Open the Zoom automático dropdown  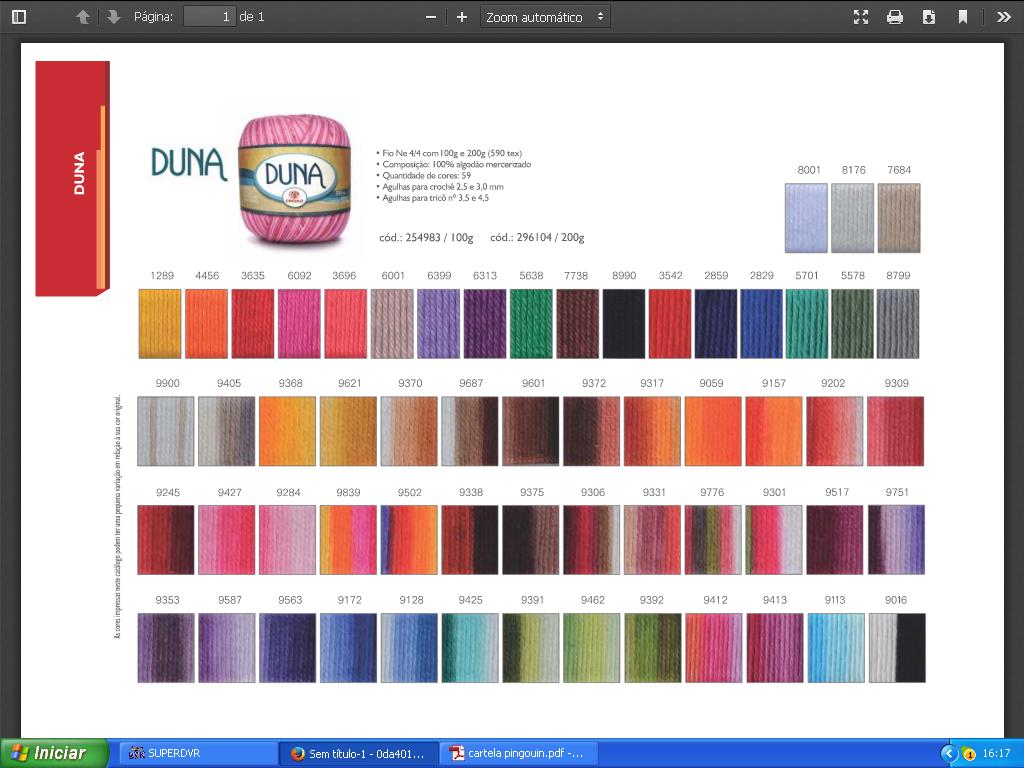tap(545, 17)
